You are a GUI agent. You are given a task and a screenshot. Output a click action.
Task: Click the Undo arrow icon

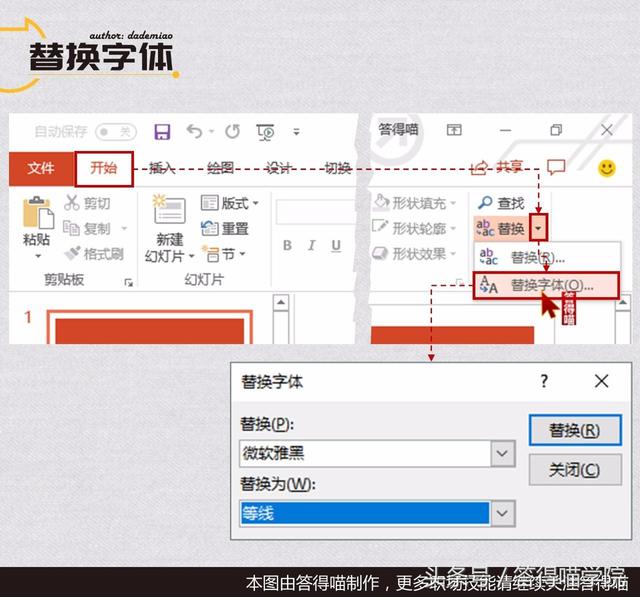pos(195,131)
